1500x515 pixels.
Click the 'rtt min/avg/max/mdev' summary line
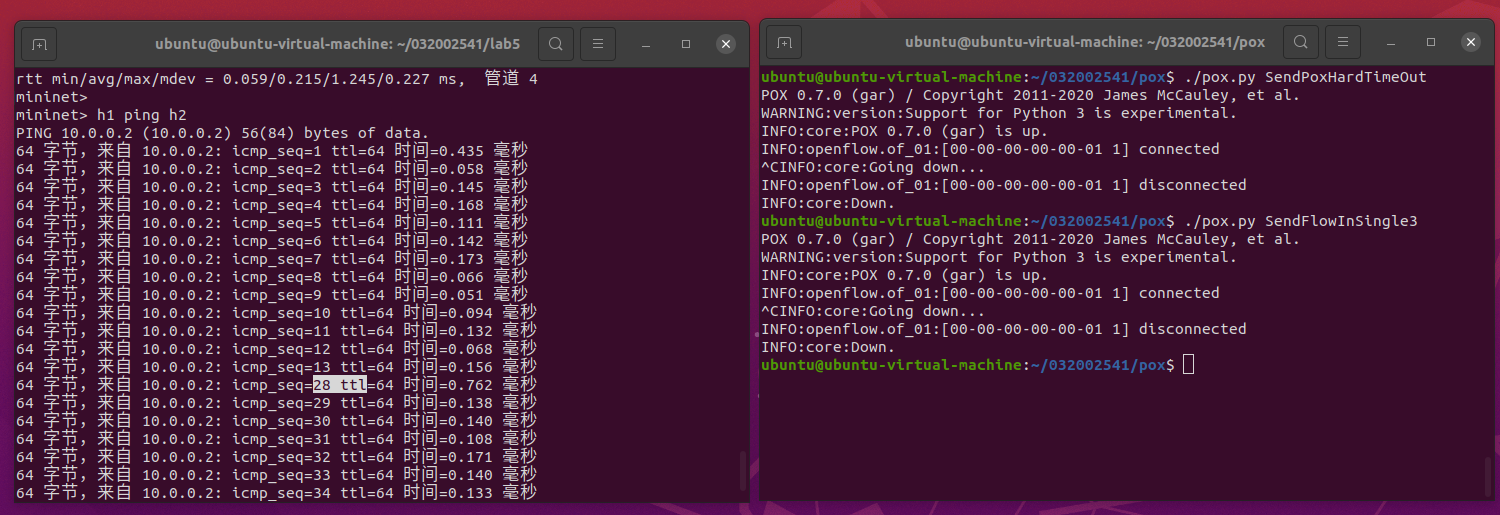pos(277,79)
